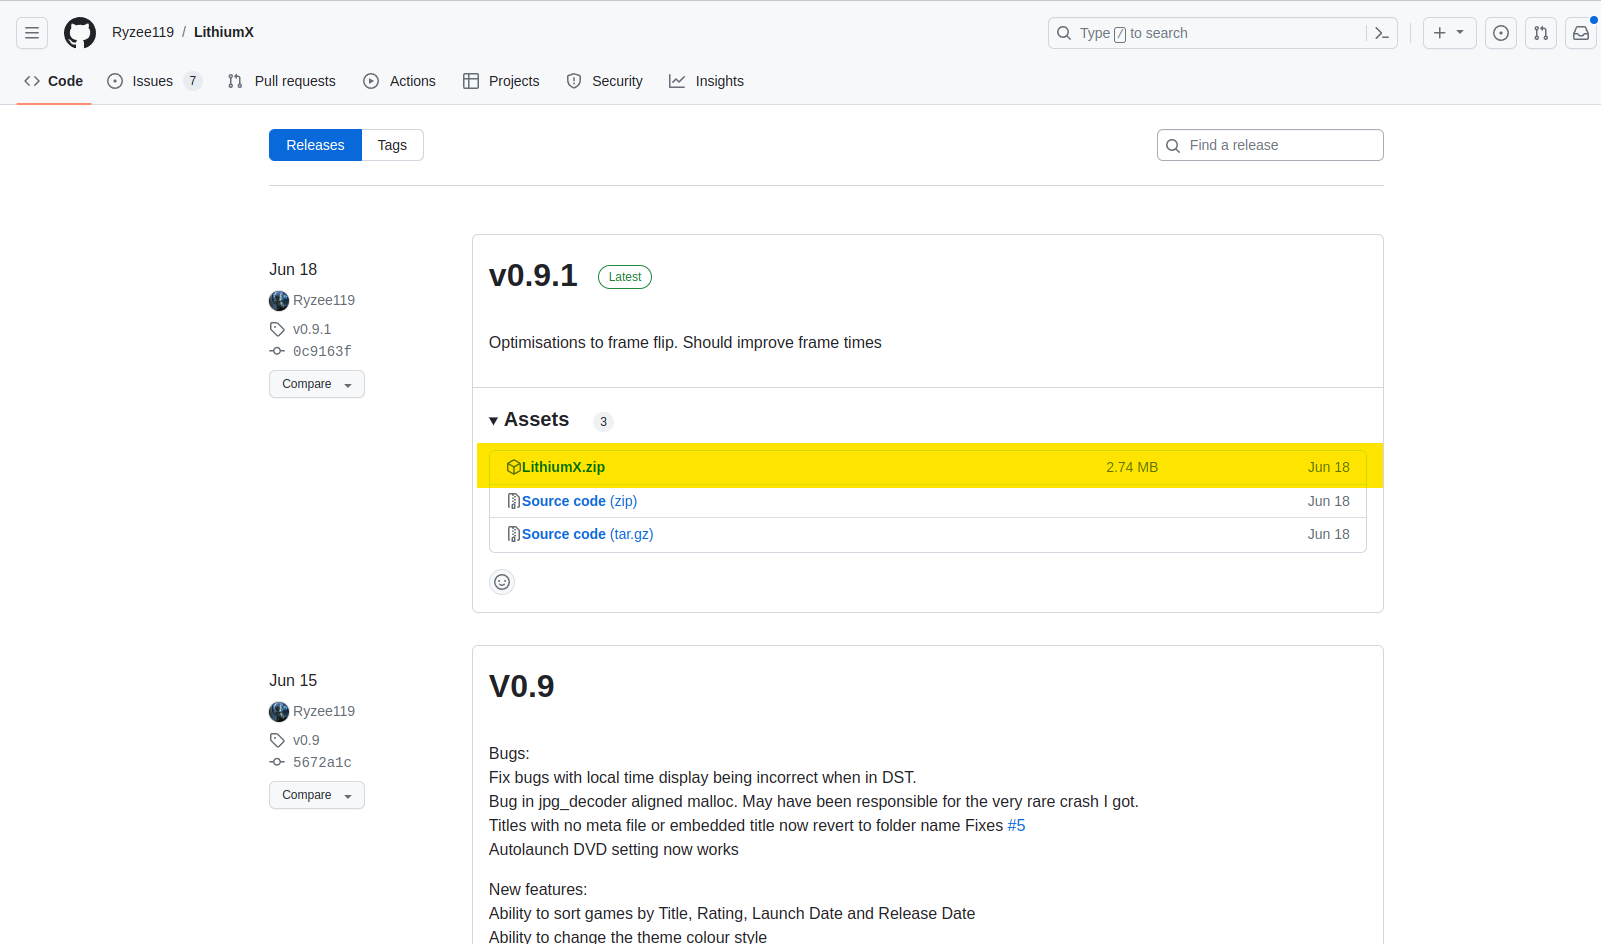Click the package icon beside LithiumX.zip
Image resolution: width=1601 pixels, height=944 pixels.
point(514,467)
